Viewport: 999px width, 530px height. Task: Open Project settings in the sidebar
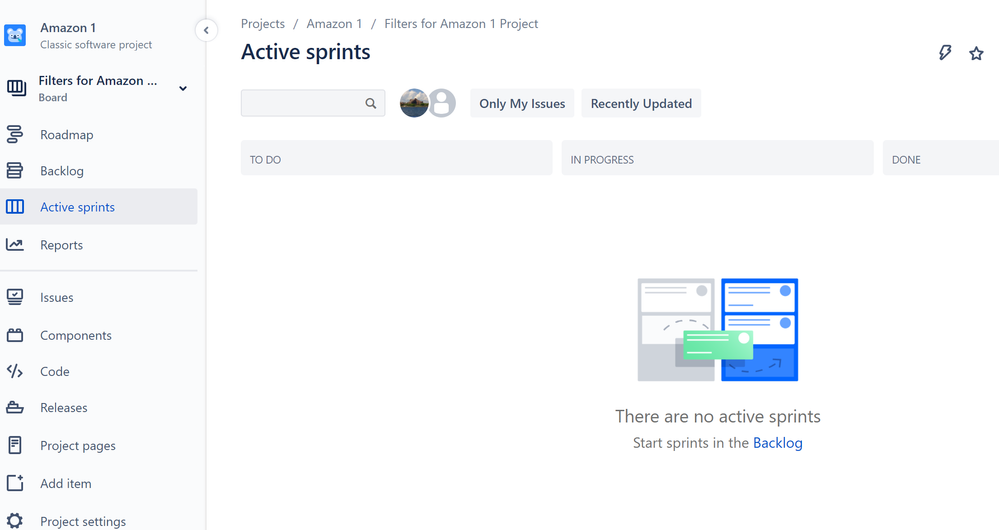click(83, 521)
